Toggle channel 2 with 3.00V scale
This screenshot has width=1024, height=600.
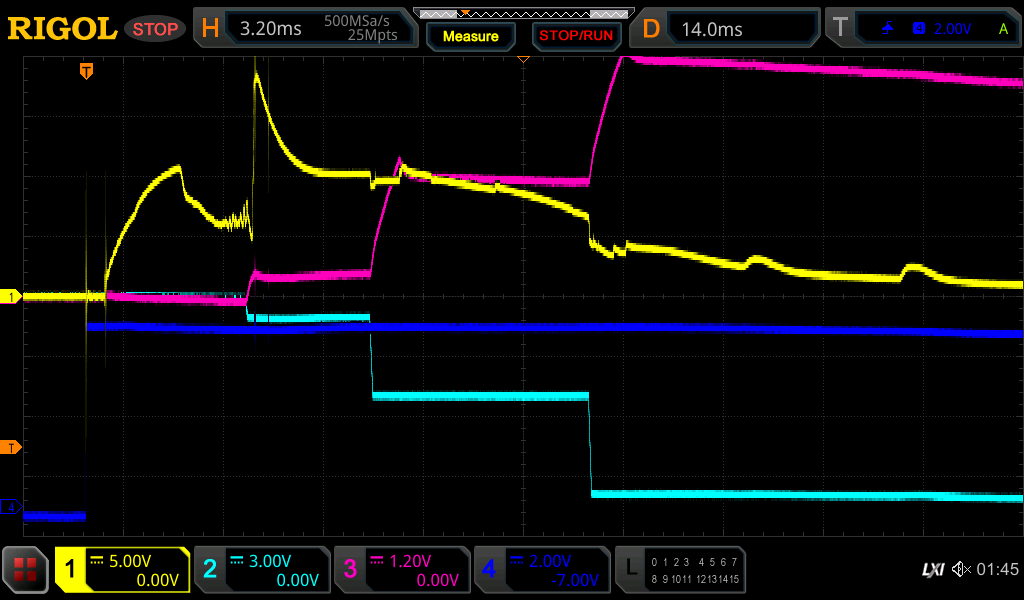click(x=262, y=570)
